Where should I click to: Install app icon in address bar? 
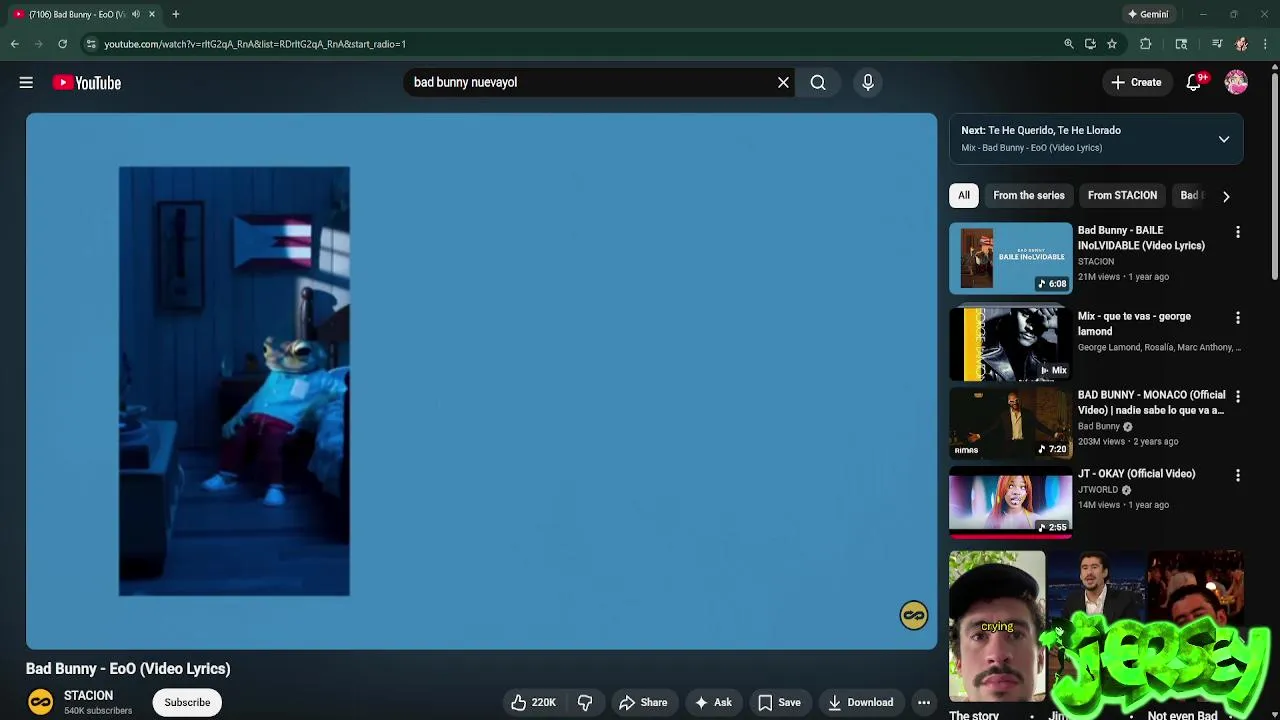1090,44
